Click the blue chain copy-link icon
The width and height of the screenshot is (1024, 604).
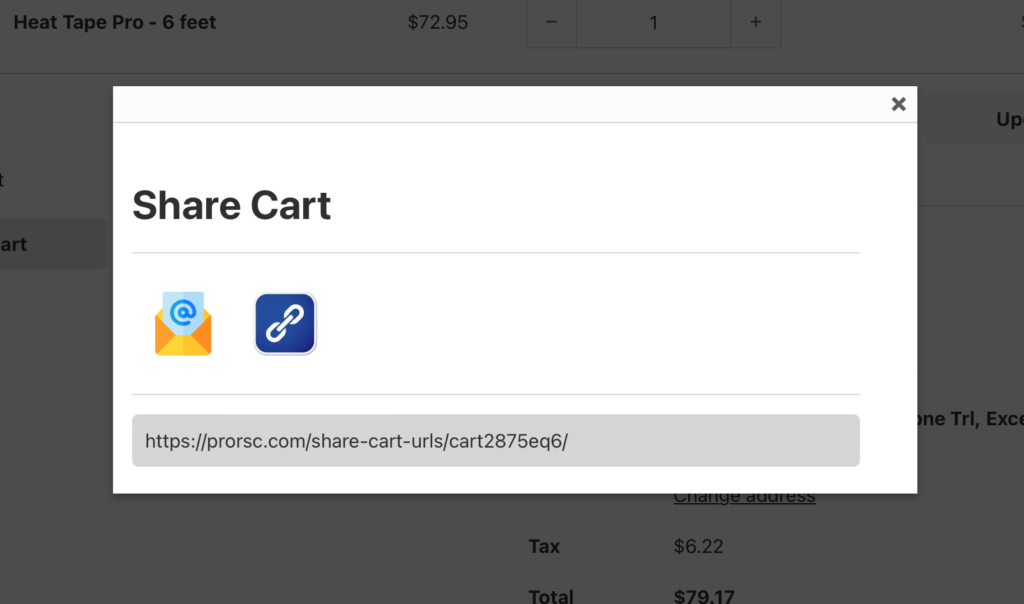(x=285, y=324)
